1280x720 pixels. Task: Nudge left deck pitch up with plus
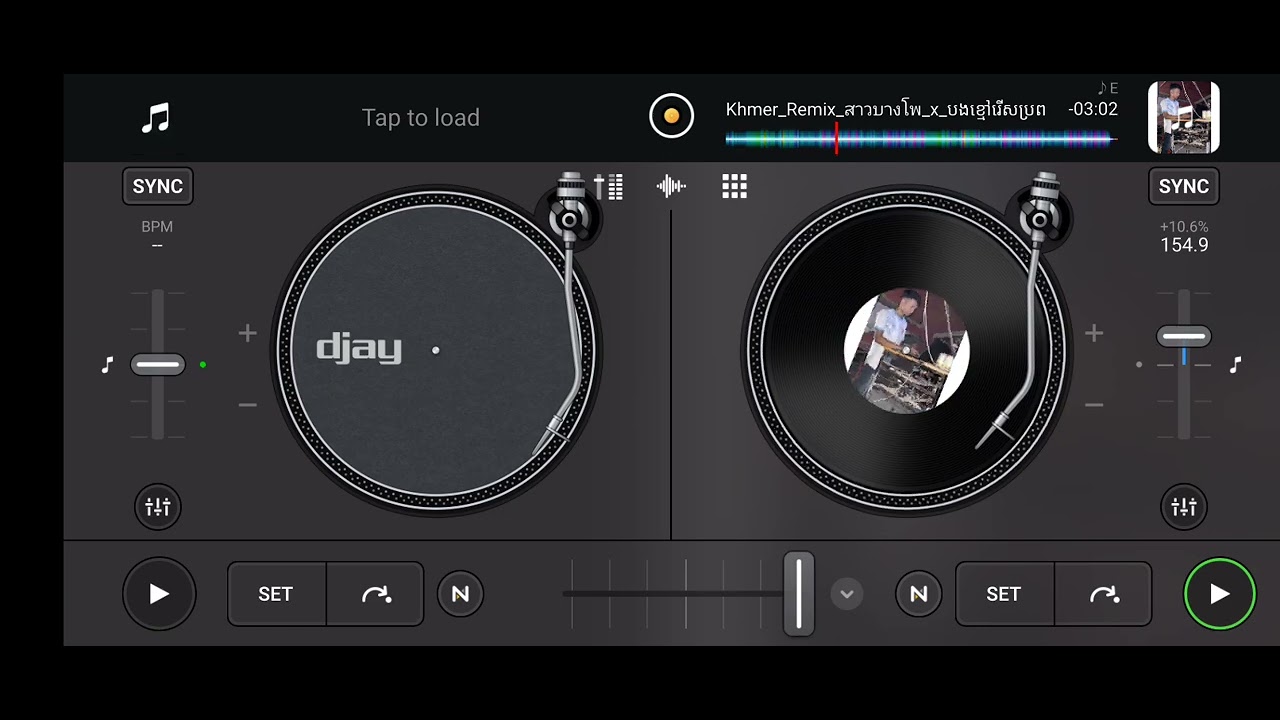click(247, 333)
